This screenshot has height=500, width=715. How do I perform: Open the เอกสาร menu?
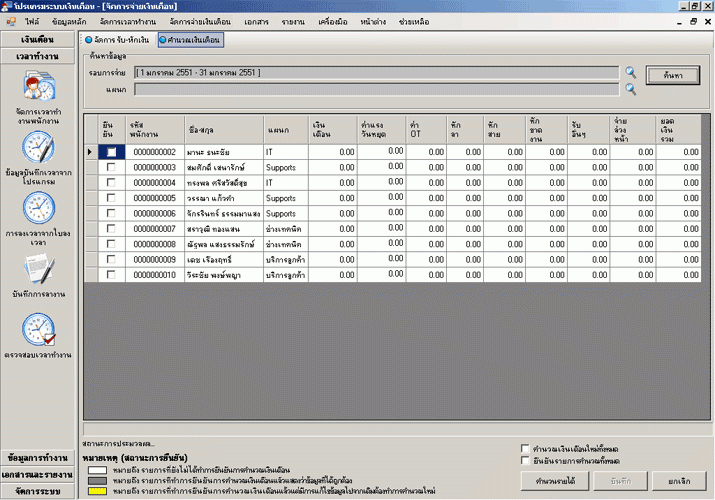coord(256,21)
